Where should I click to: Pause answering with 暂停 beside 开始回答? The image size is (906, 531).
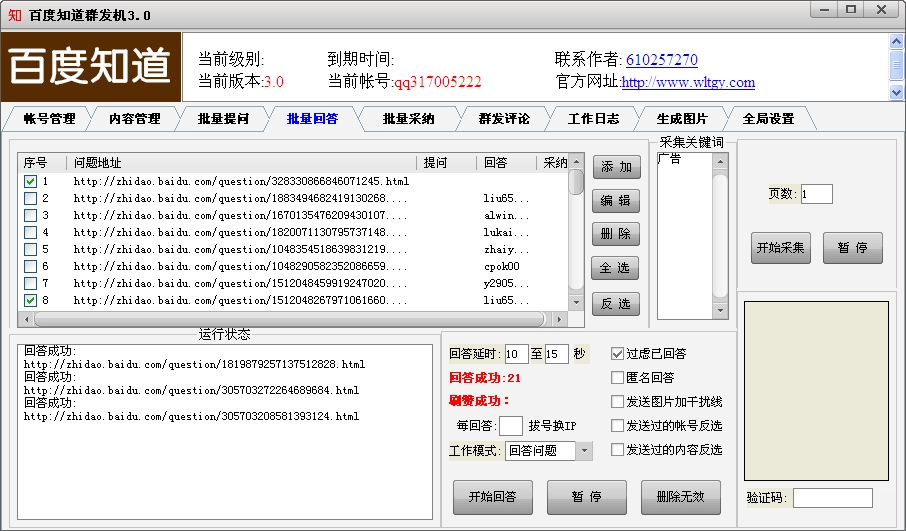click(587, 497)
